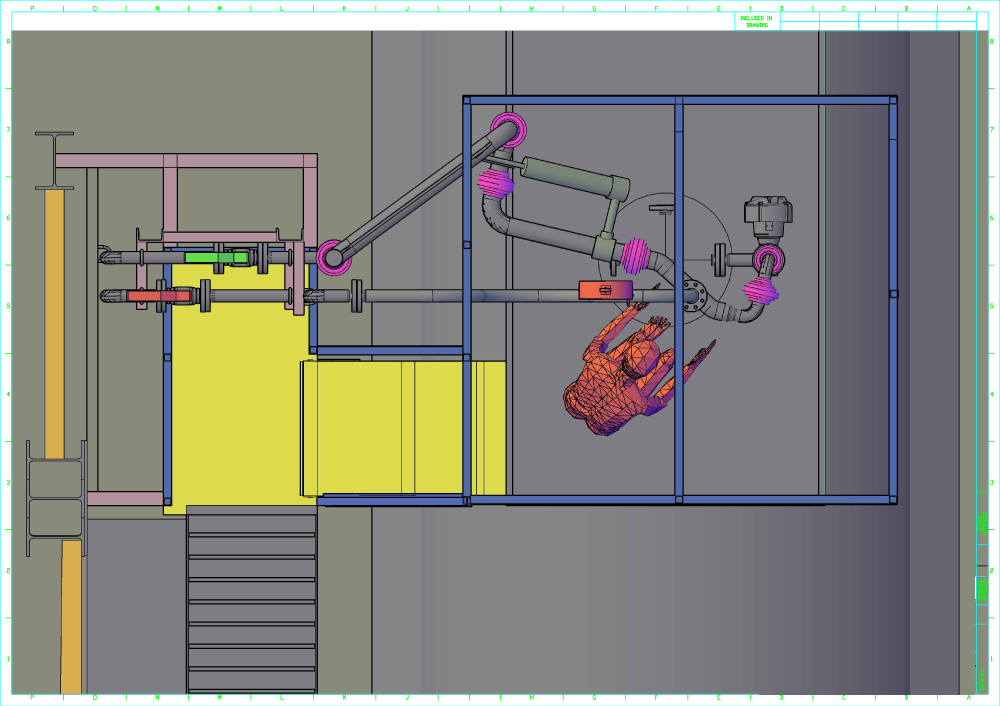Select the dark gray motor housing at top right

[768, 213]
